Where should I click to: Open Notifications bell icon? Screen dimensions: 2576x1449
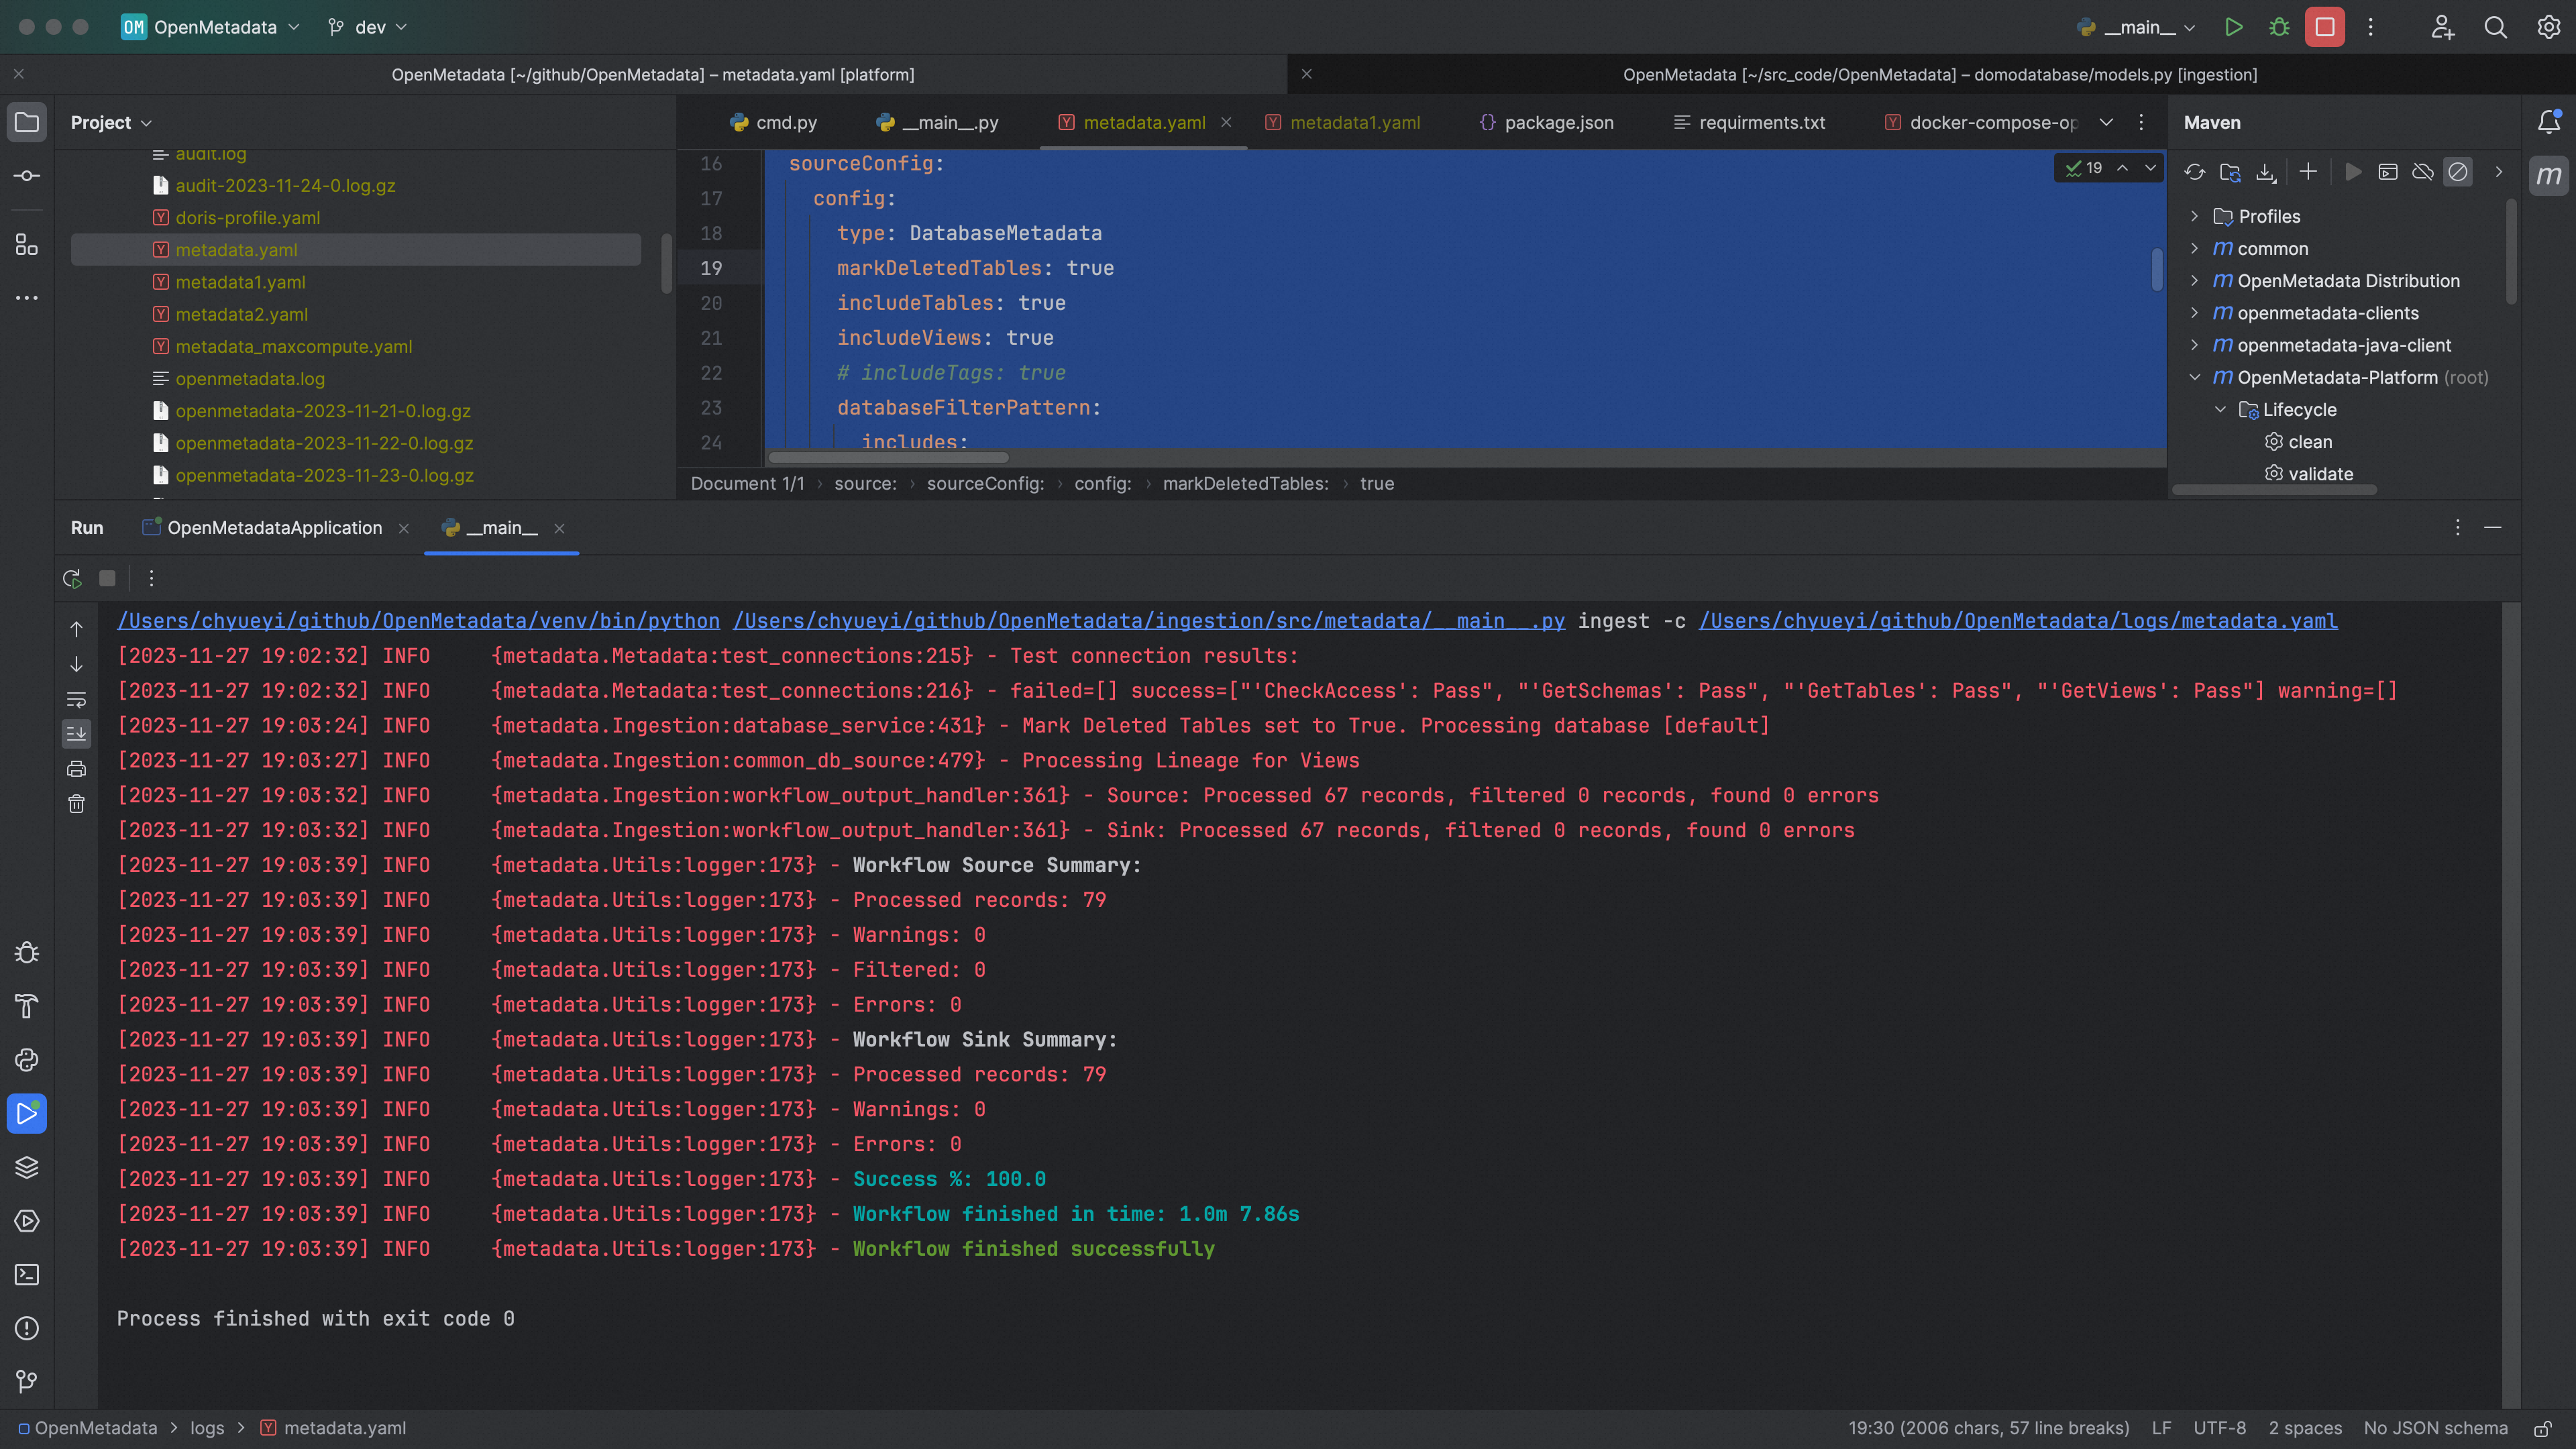(x=2549, y=122)
